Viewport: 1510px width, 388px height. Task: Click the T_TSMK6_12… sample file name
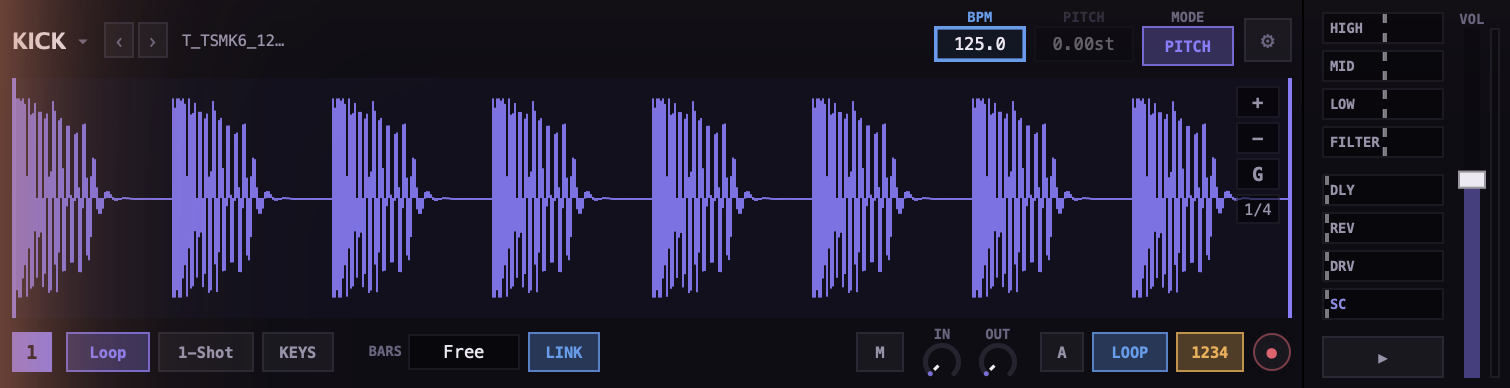click(233, 42)
